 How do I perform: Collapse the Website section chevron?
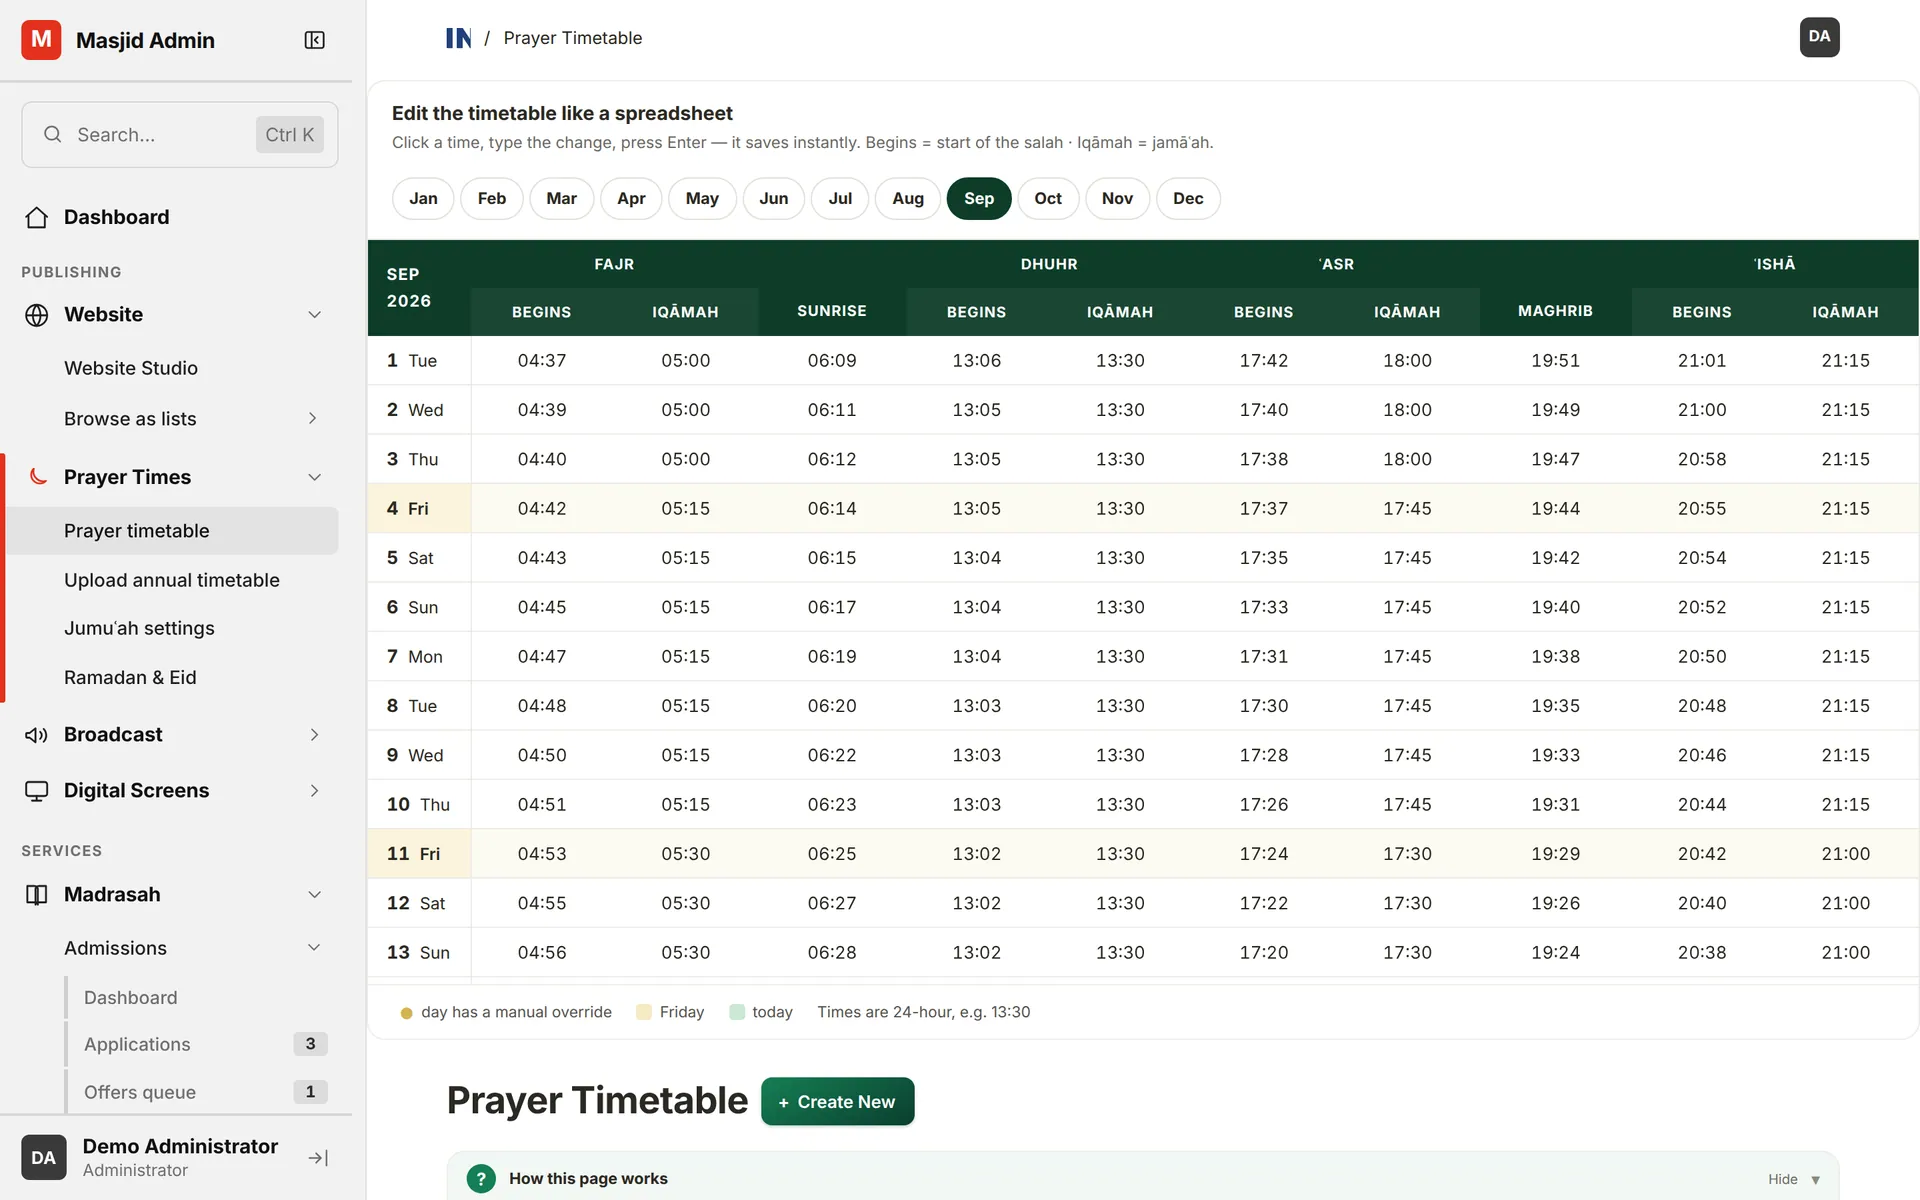click(314, 315)
